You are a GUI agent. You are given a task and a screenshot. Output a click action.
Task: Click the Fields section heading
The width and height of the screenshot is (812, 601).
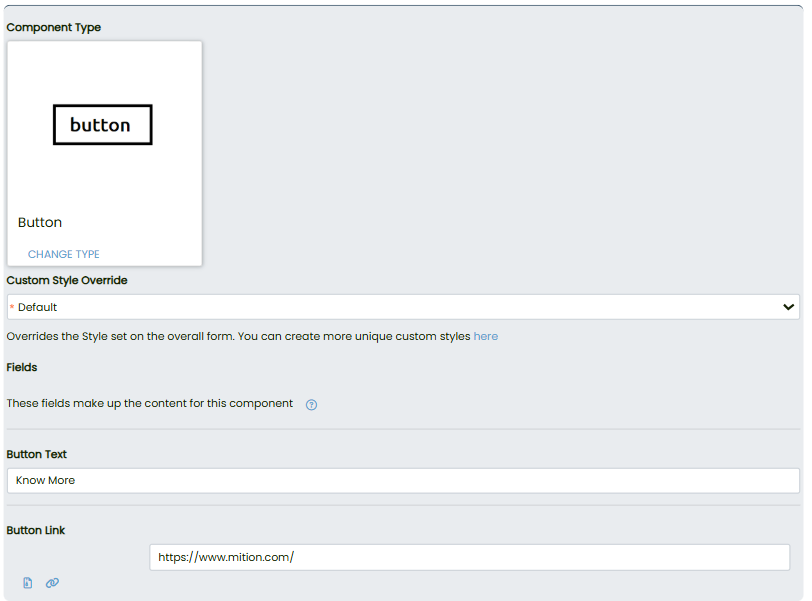point(22,367)
